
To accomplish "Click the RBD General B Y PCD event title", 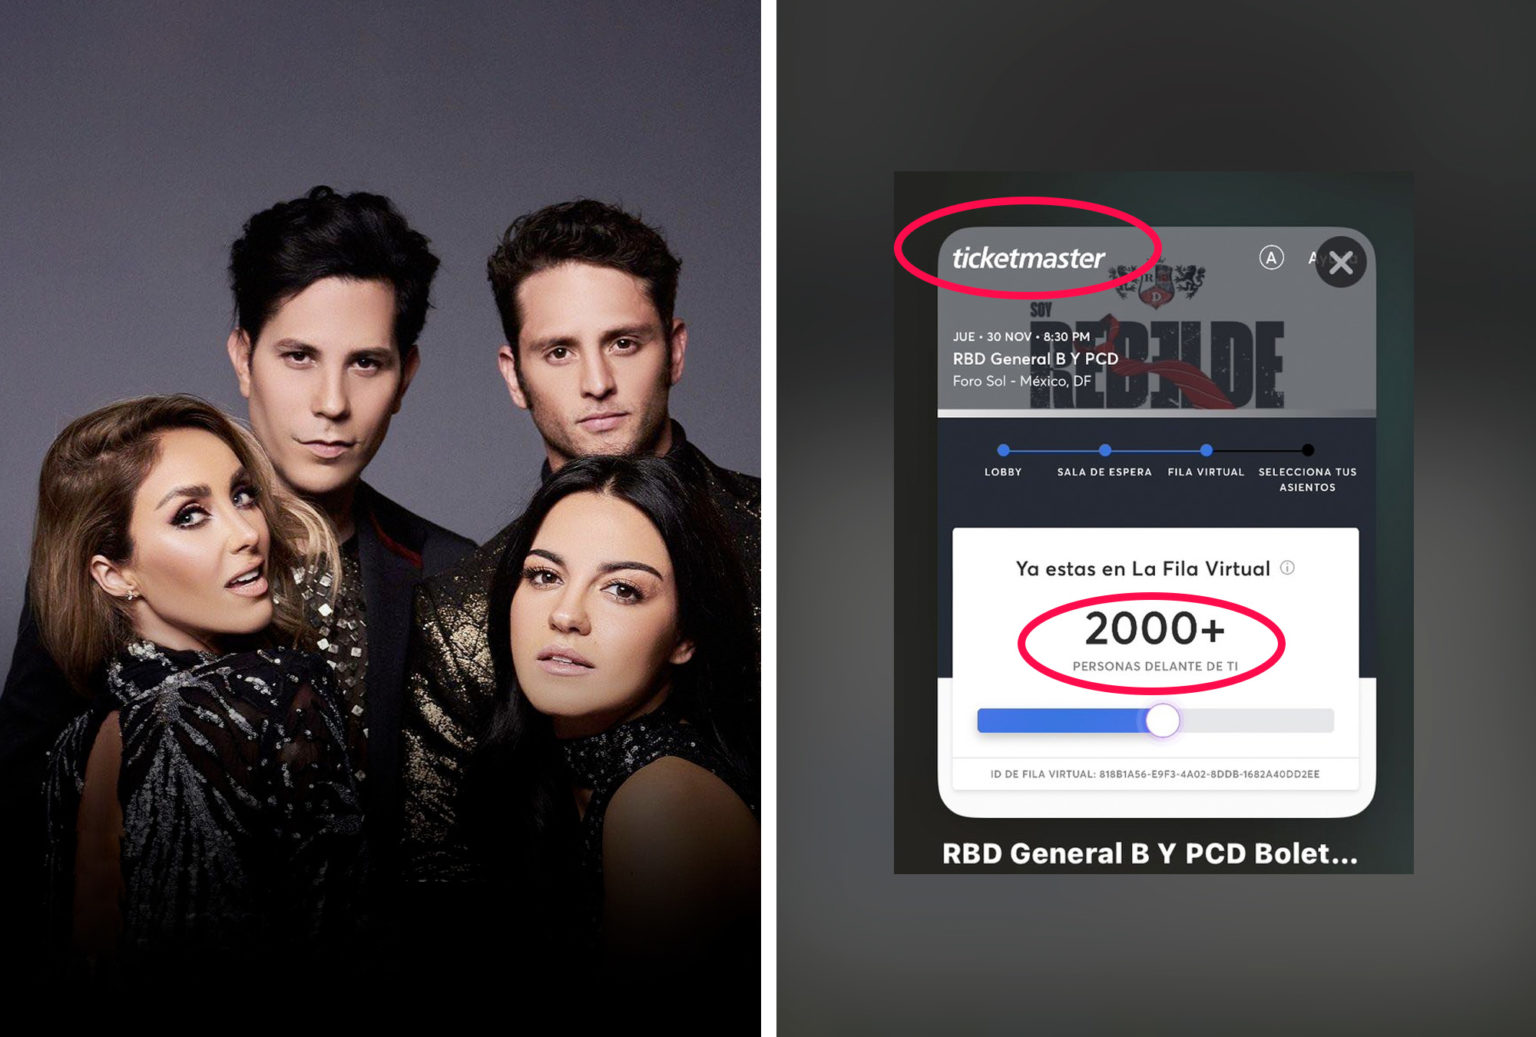I will point(1035,359).
